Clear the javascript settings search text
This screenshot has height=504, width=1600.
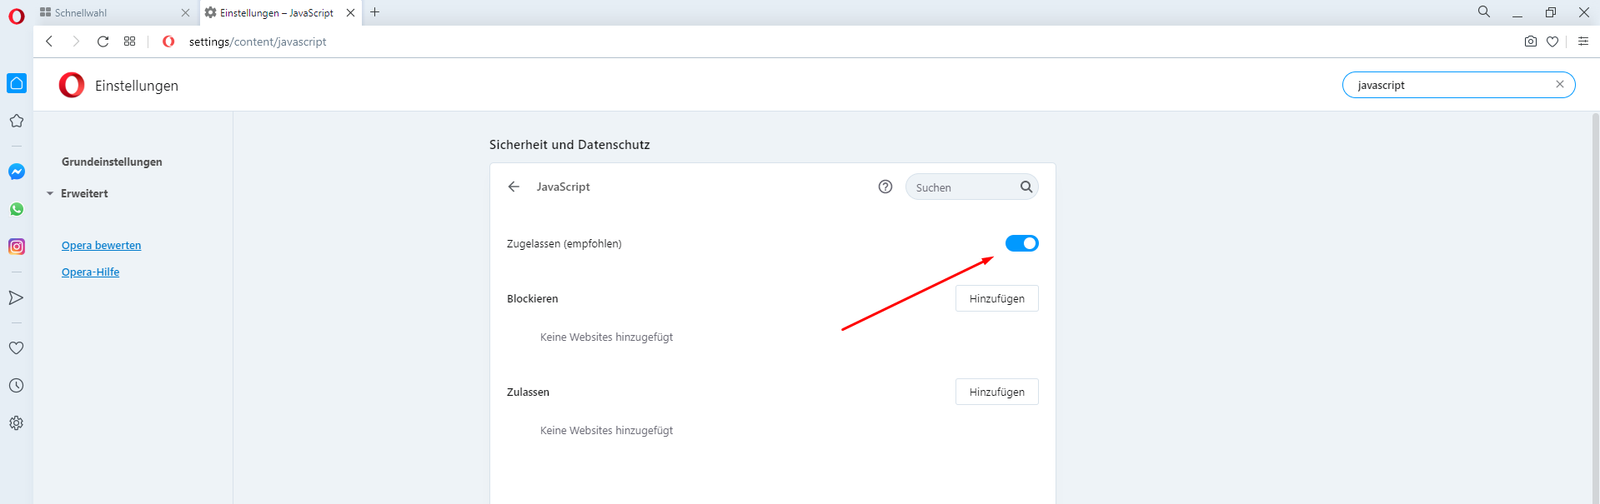(x=1559, y=85)
